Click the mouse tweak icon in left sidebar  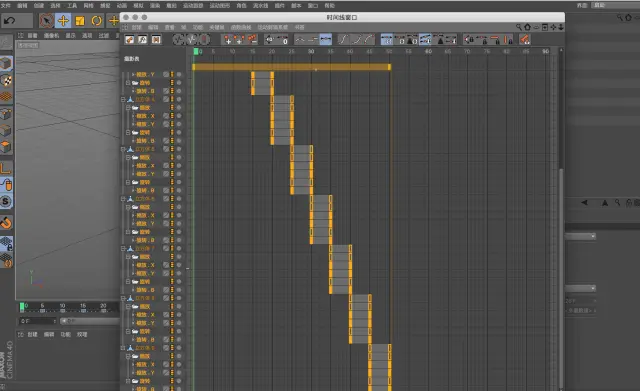click(7, 185)
